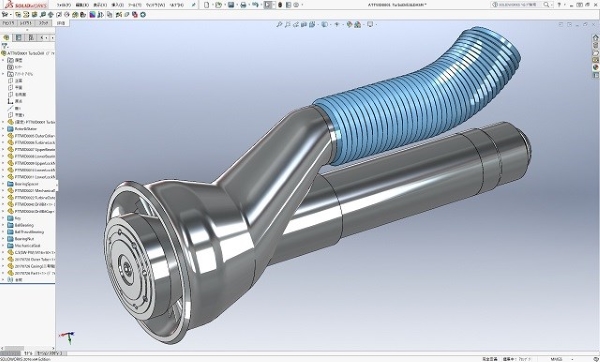Open the search box dropdown arrow
Viewport: 600px width, 362px height.
[x=551, y=5]
